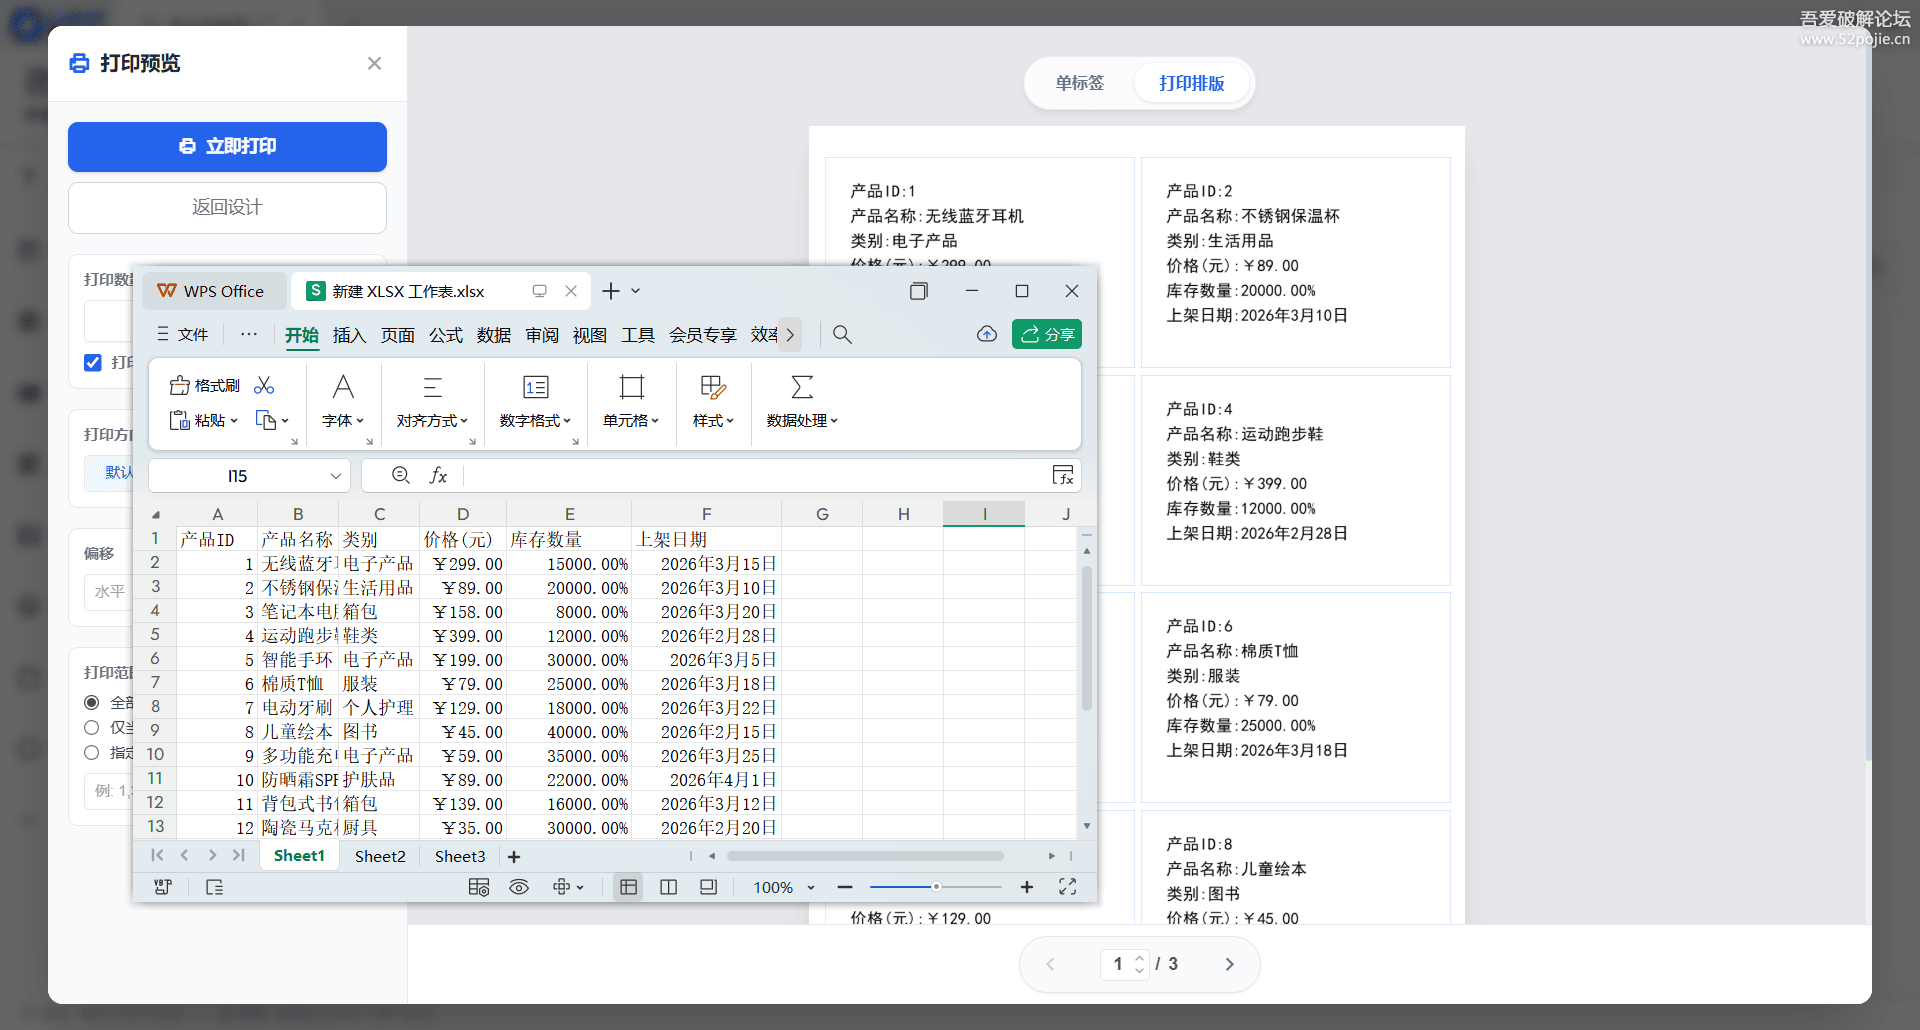This screenshot has width=1920, height=1030.
Task: Expand the name box dropdown arrow
Action: [x=336, y=476]
